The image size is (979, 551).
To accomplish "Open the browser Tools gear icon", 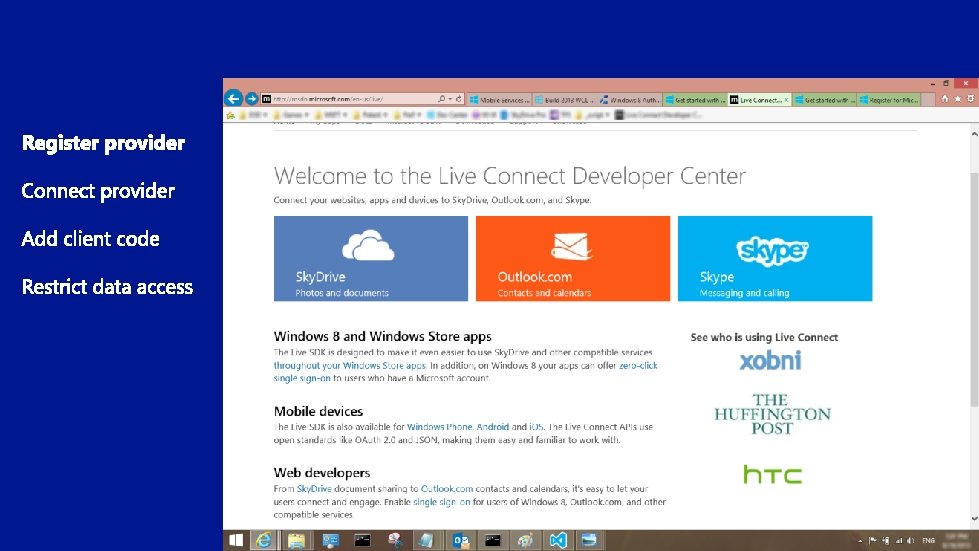I will click(971, 99).
